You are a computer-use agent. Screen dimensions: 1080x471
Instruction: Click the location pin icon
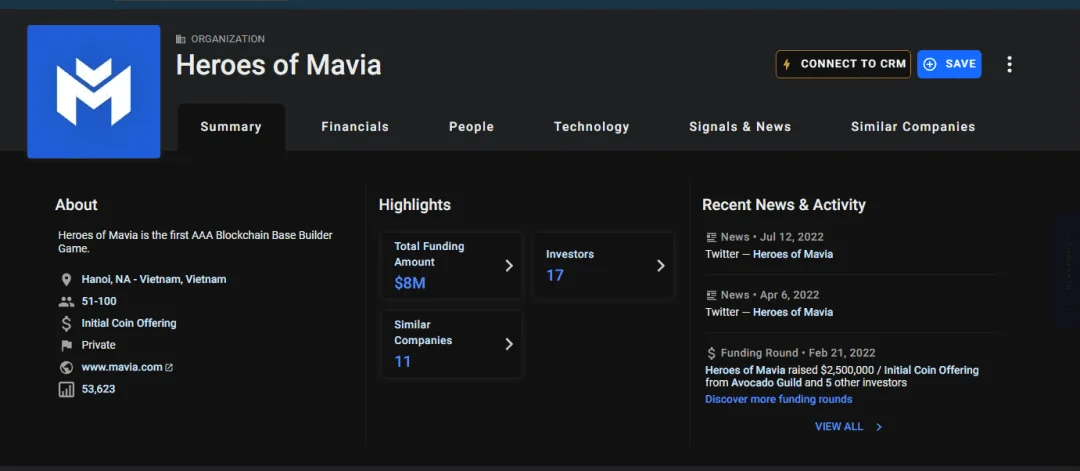tap(66, 280)
